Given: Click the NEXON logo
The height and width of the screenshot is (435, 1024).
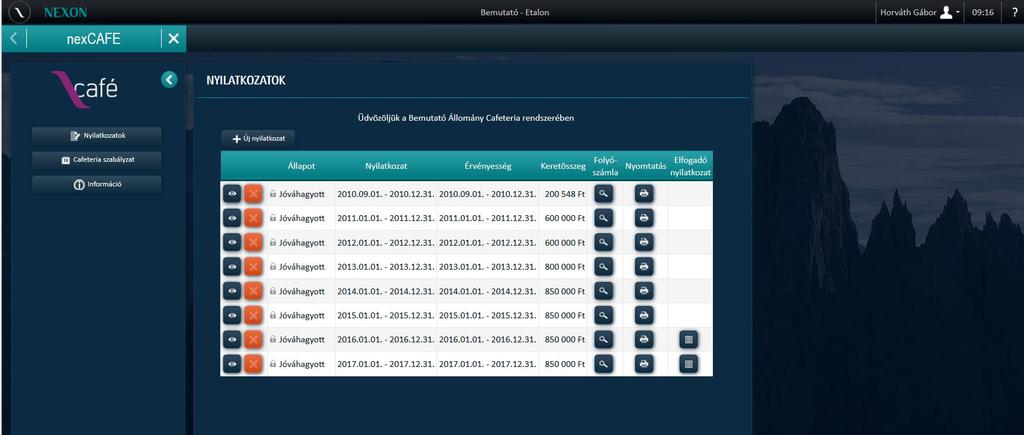Looking at the screenshot, I should 65,12.
